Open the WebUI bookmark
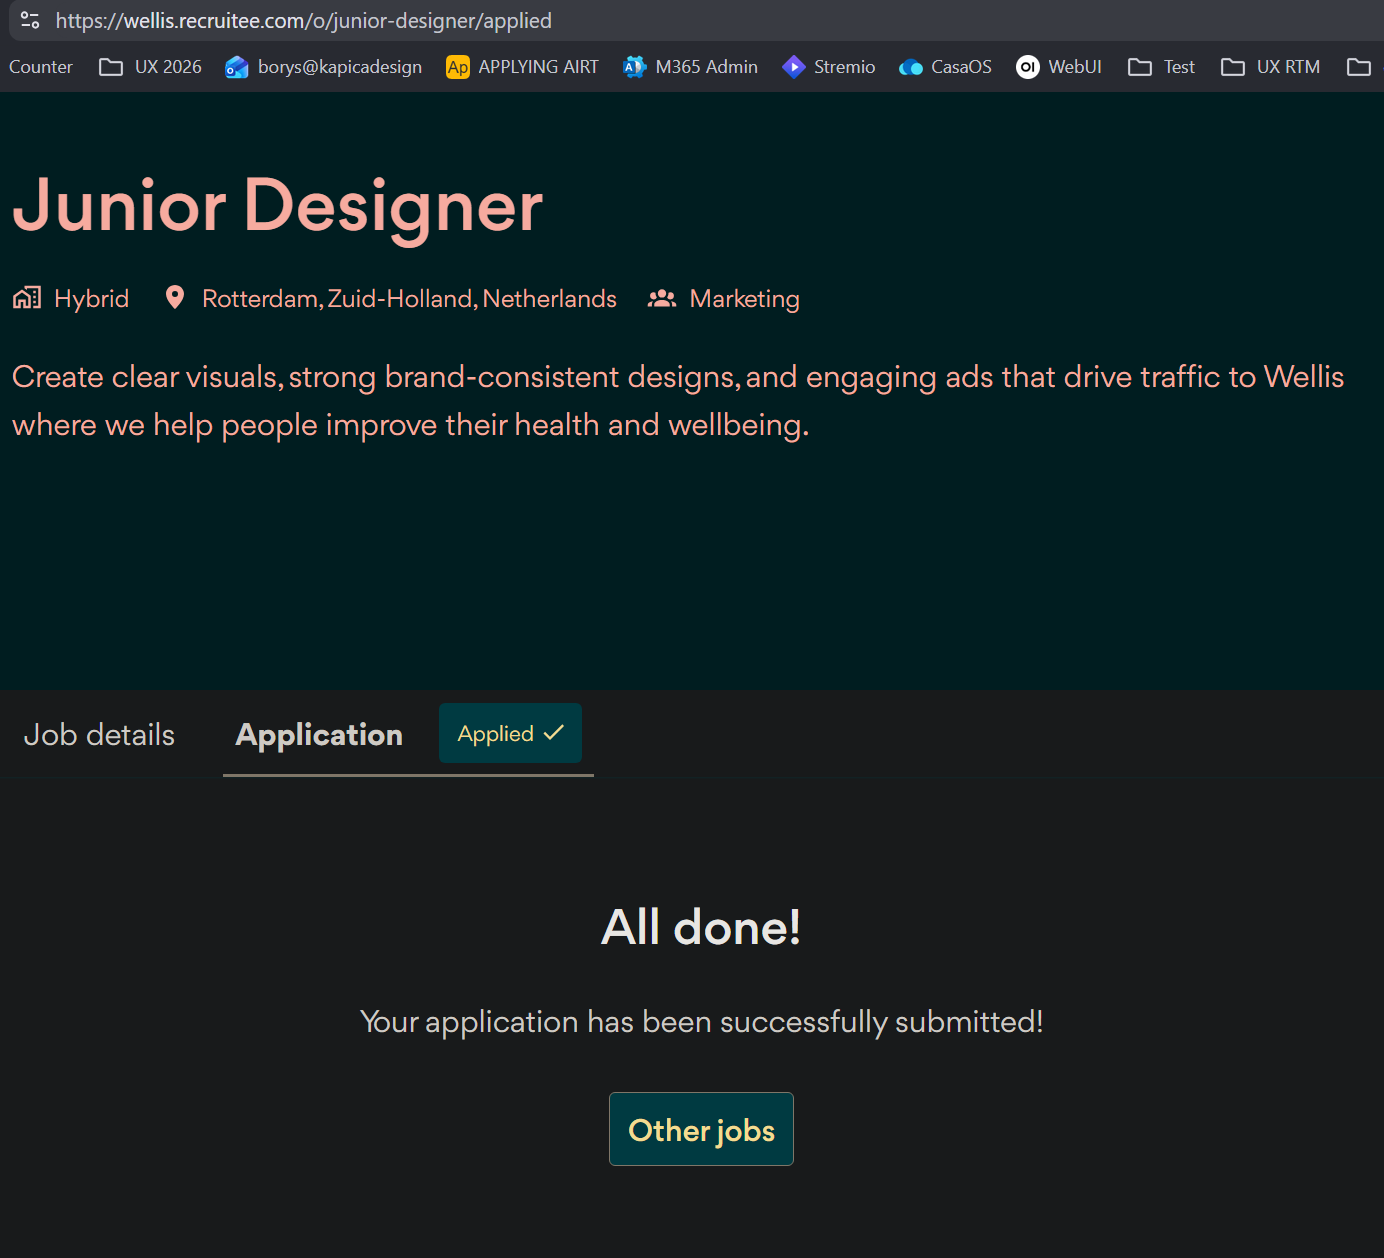Viewport: 1384px width, 1258px height. 1058,67
